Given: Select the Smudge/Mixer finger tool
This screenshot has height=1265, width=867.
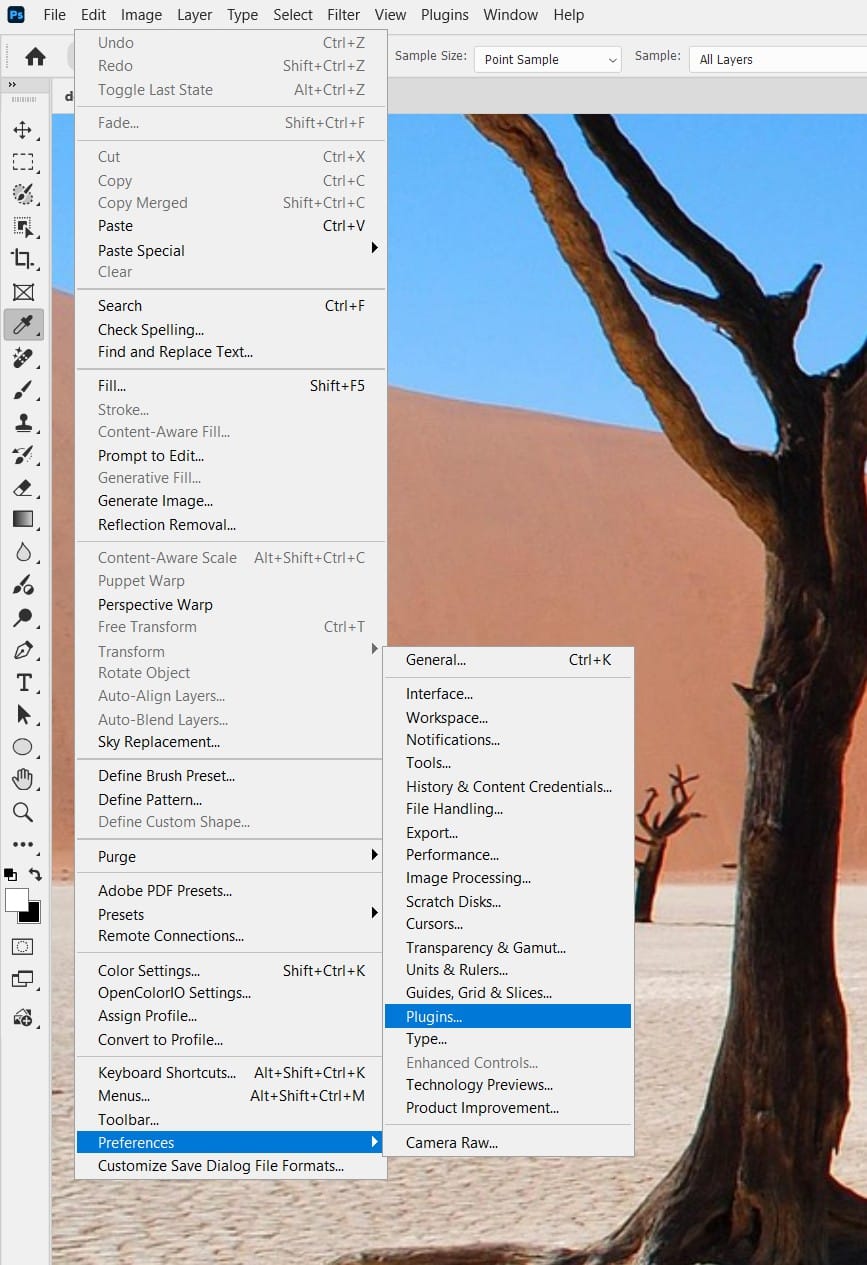Looking at the screenshot, I should click(23, 585).
